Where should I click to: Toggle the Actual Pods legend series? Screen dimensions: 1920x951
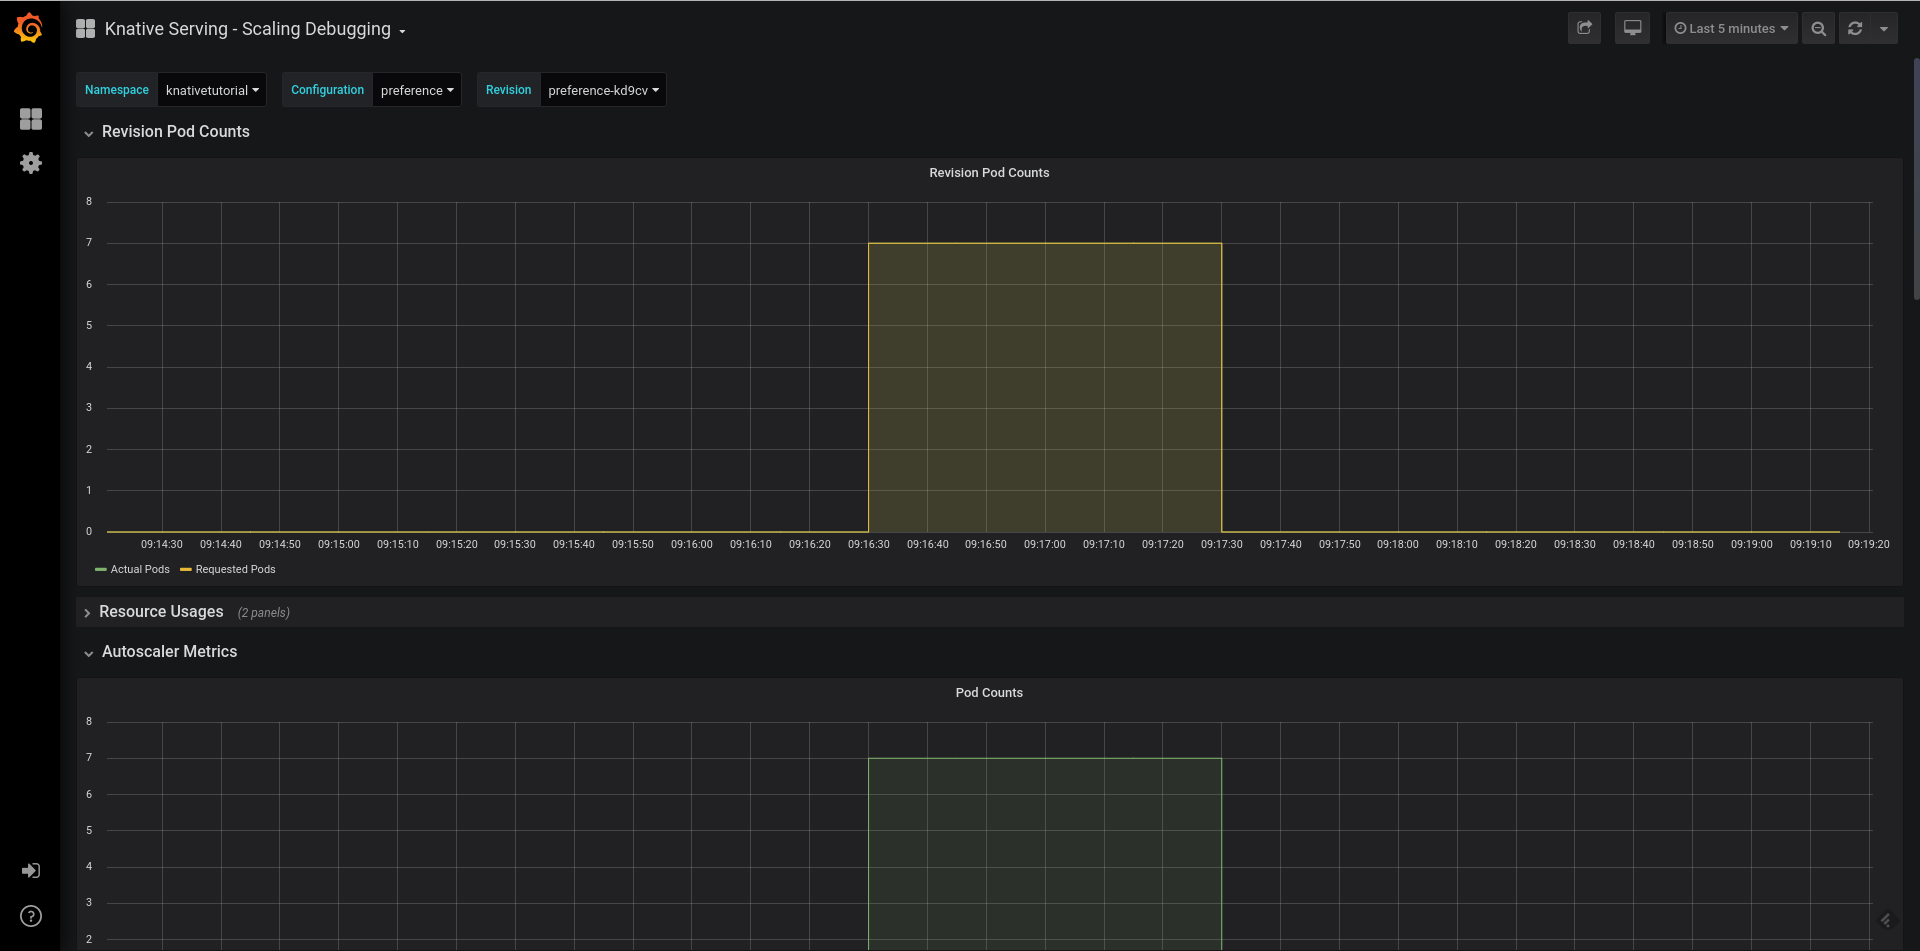point(140,569)
